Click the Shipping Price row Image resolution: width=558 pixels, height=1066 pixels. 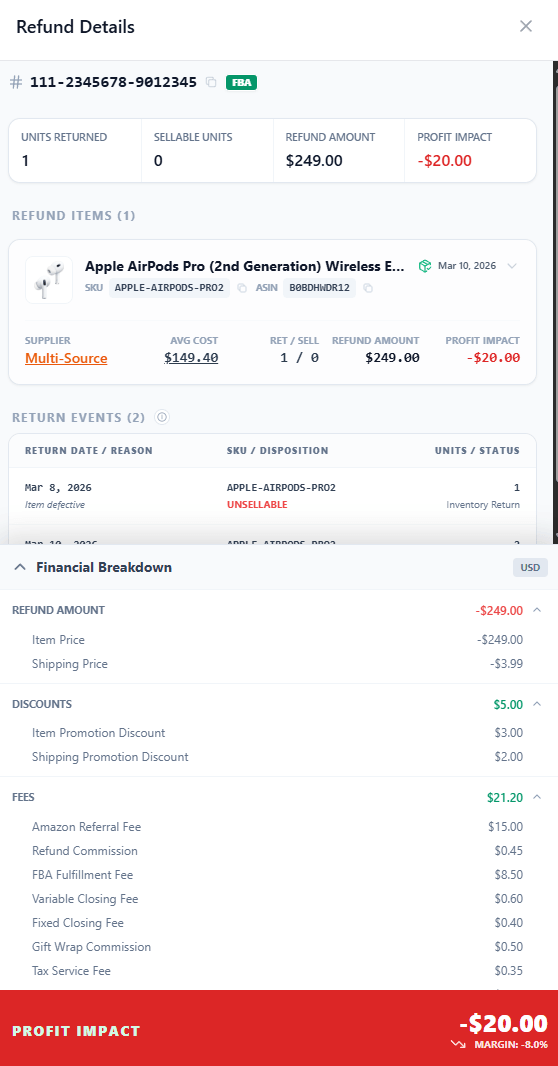pyautogui.click(x=277, y=664)
